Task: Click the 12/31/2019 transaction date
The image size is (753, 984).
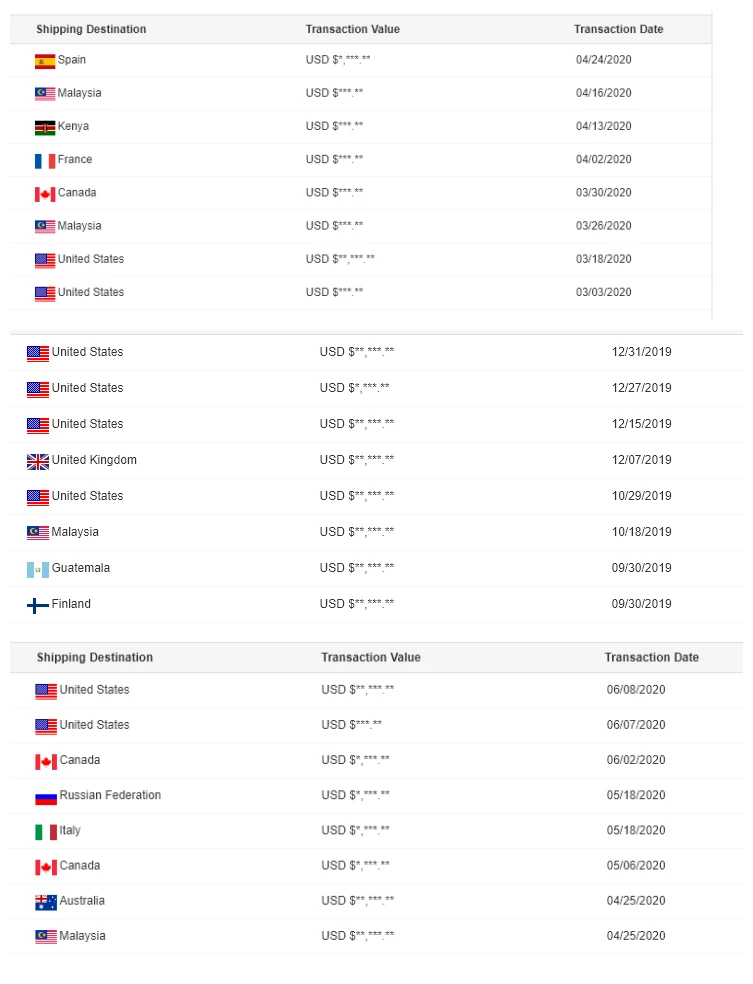Action: pyautogui.click(x=642, y=352)
